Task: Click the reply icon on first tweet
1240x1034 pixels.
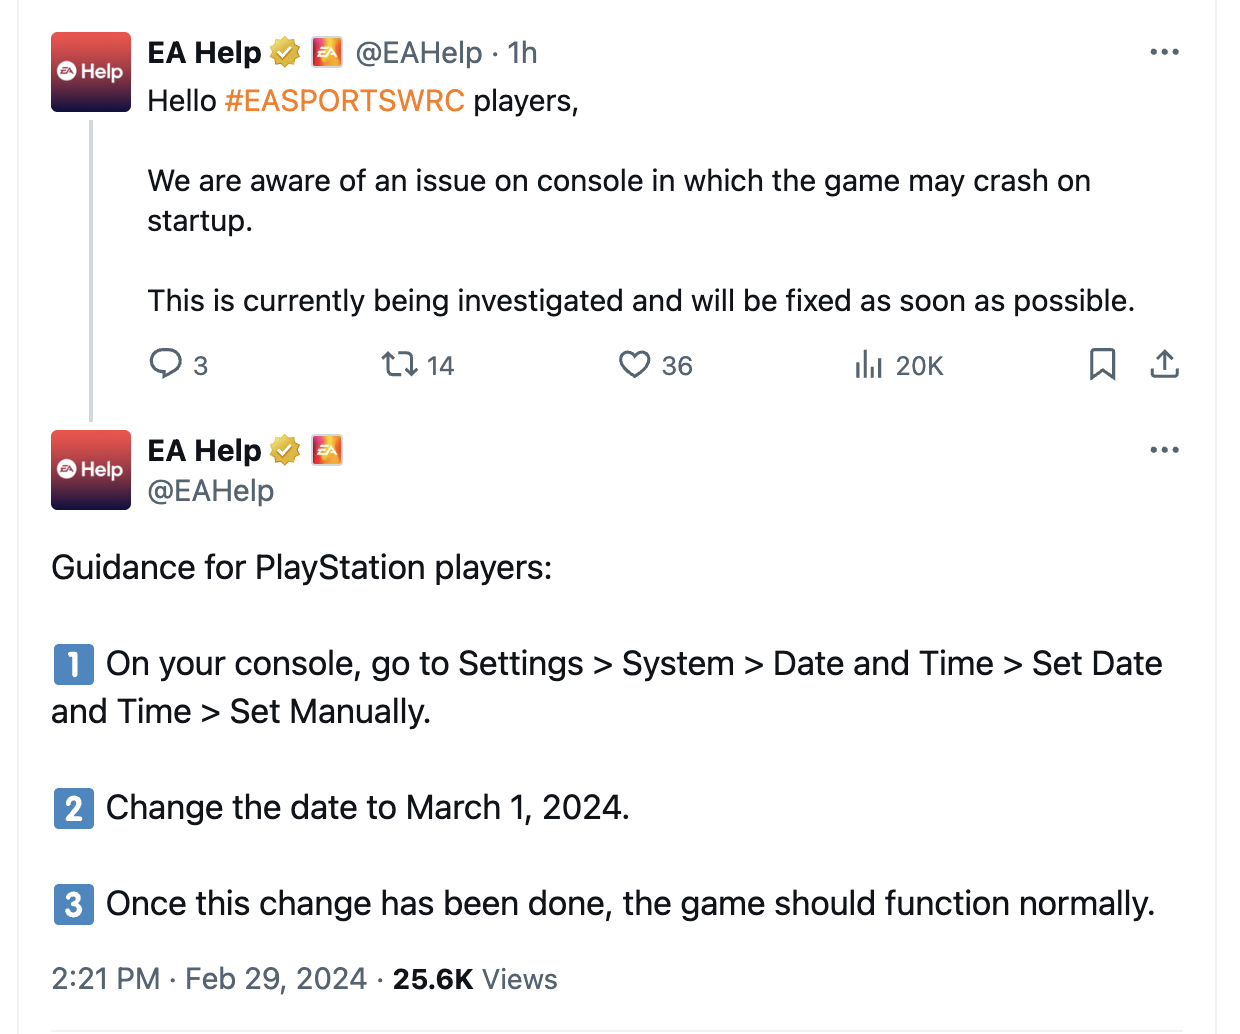Action: point(166,364)
